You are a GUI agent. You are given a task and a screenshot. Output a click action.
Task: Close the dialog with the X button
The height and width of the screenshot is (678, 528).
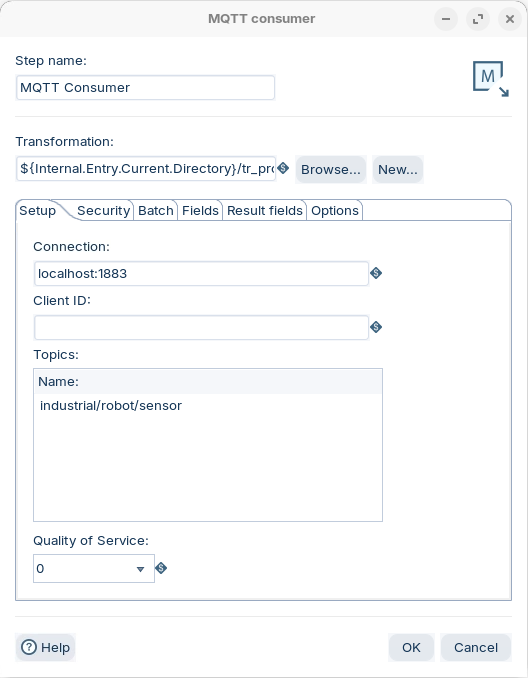coord(510,19)
